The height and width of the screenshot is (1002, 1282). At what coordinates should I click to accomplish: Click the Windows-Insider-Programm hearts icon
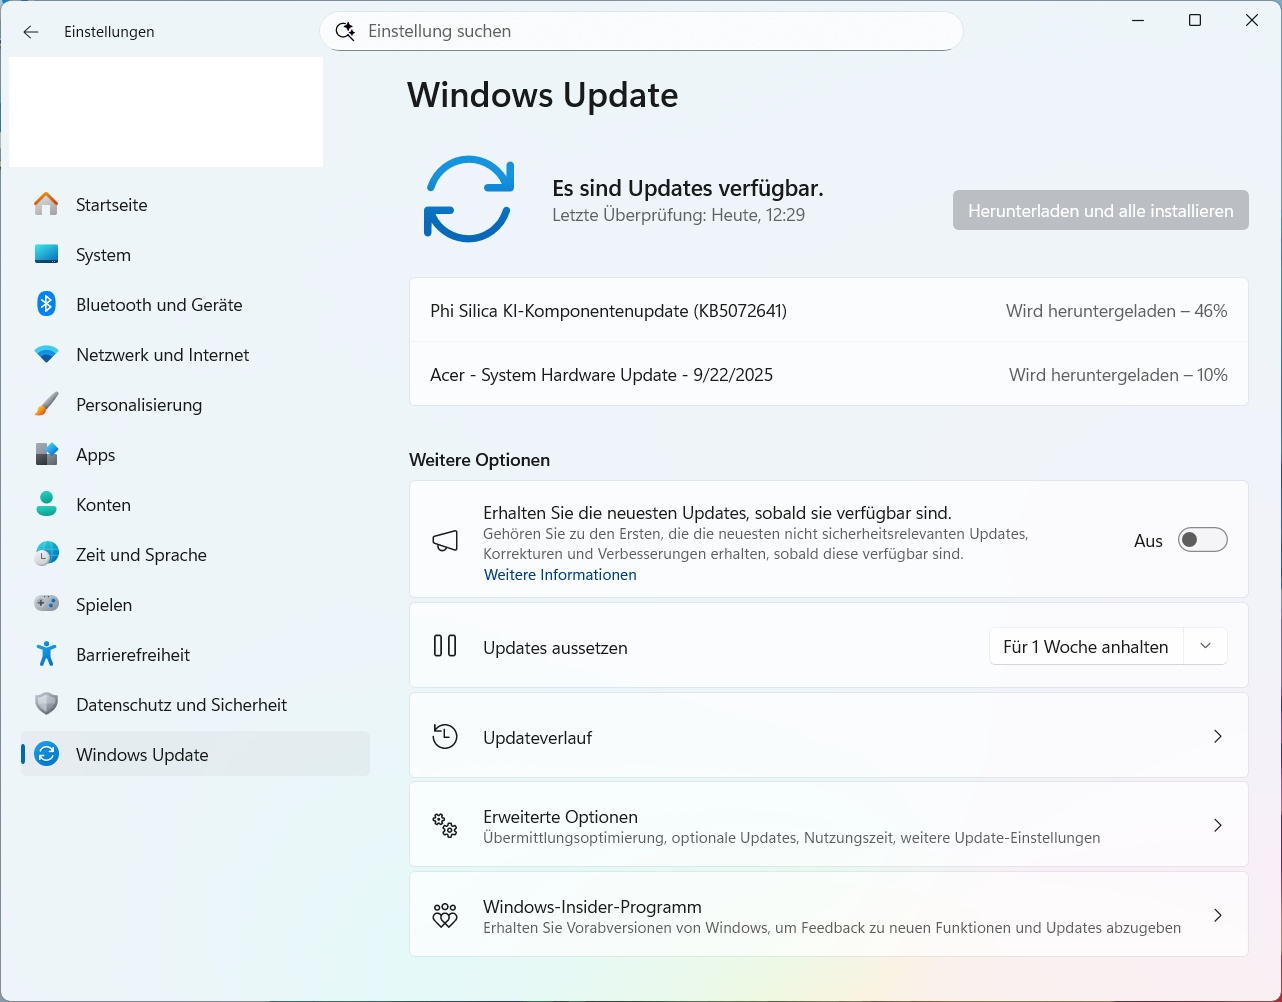(x=445, y=916)
